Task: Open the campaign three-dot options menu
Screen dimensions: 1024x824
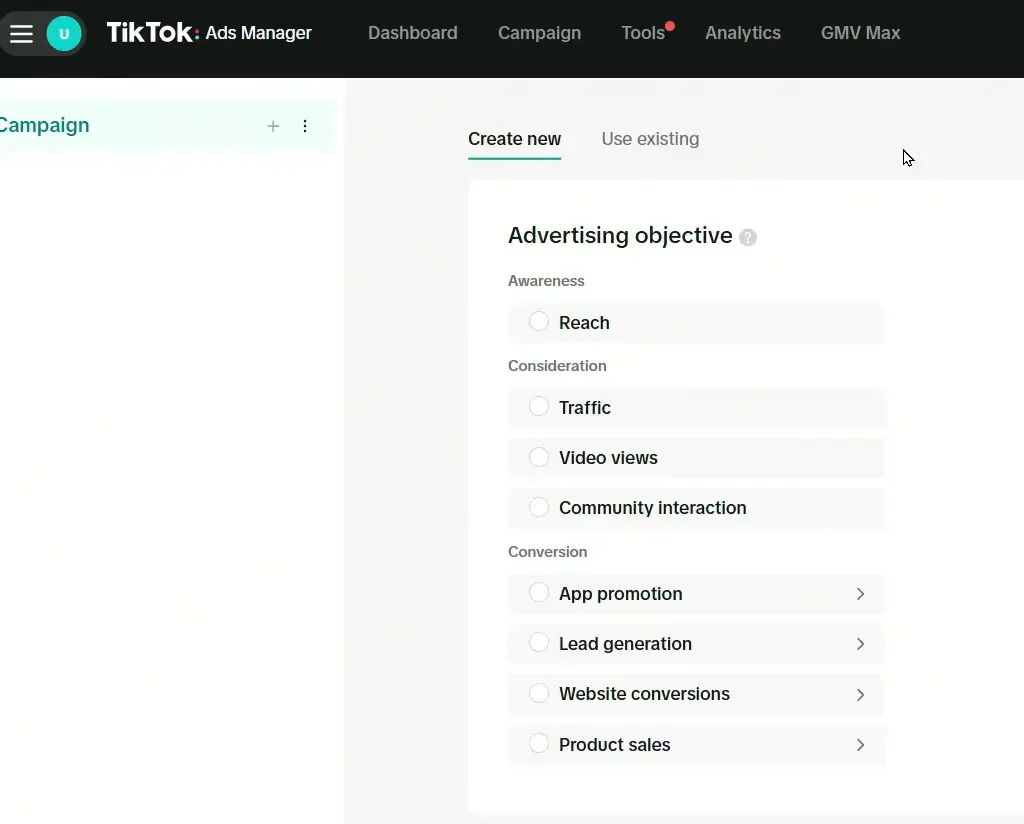Action: point(305,126)
